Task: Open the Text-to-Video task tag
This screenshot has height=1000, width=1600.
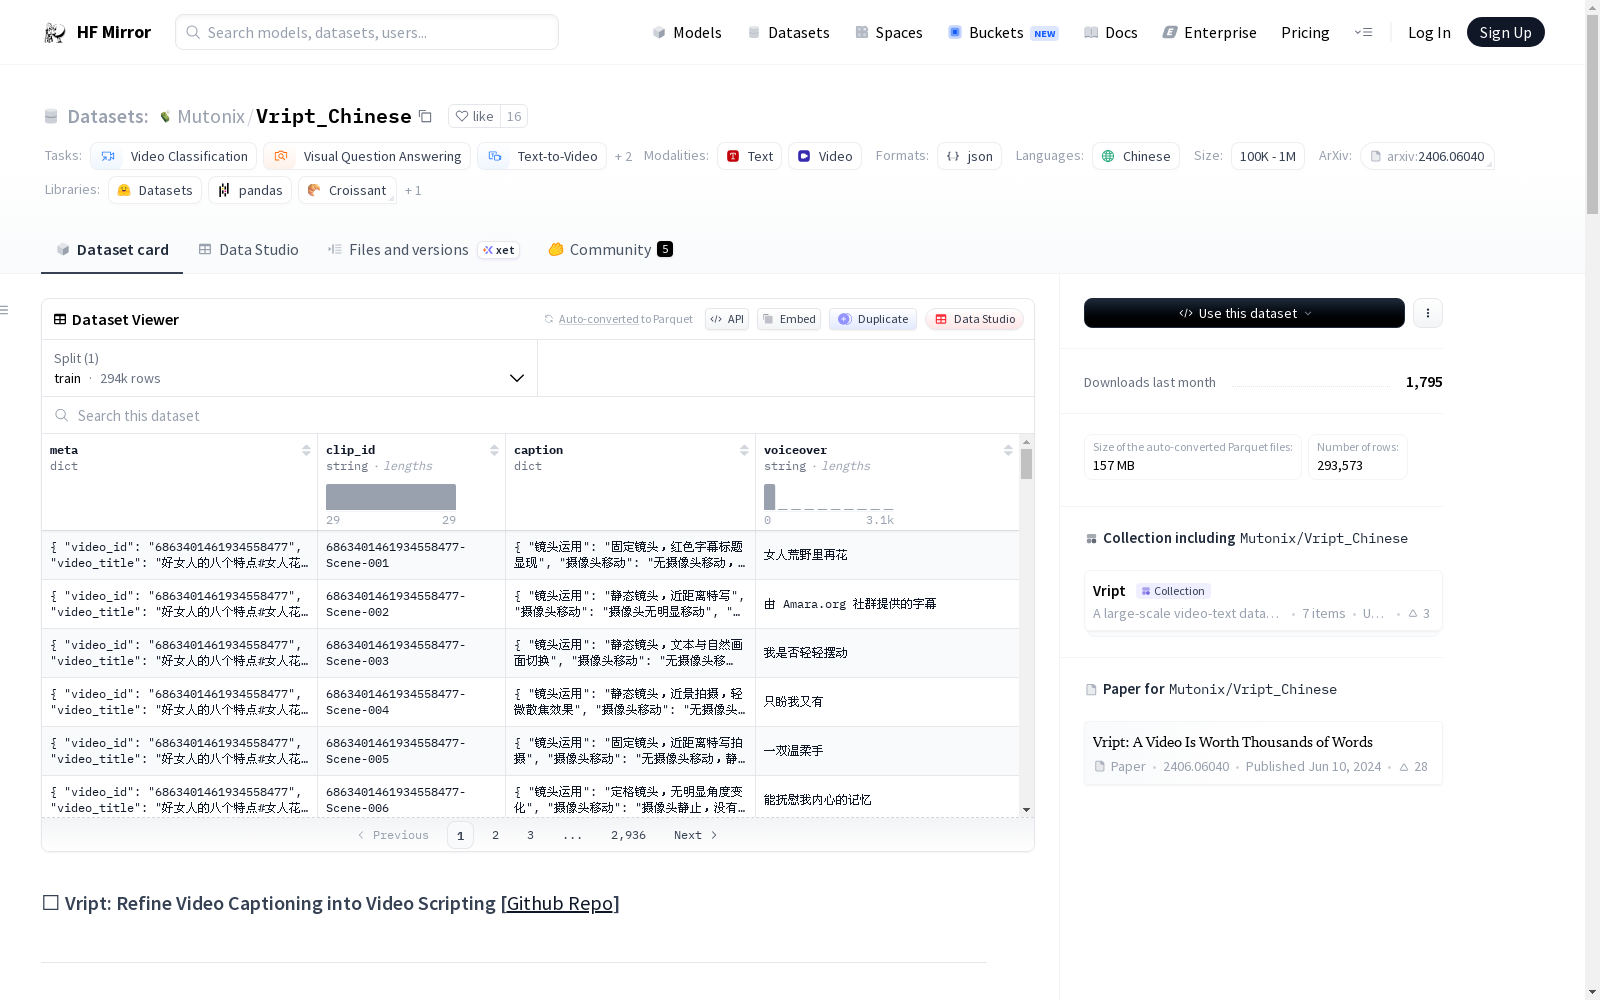Action: [x=542, y=156]
